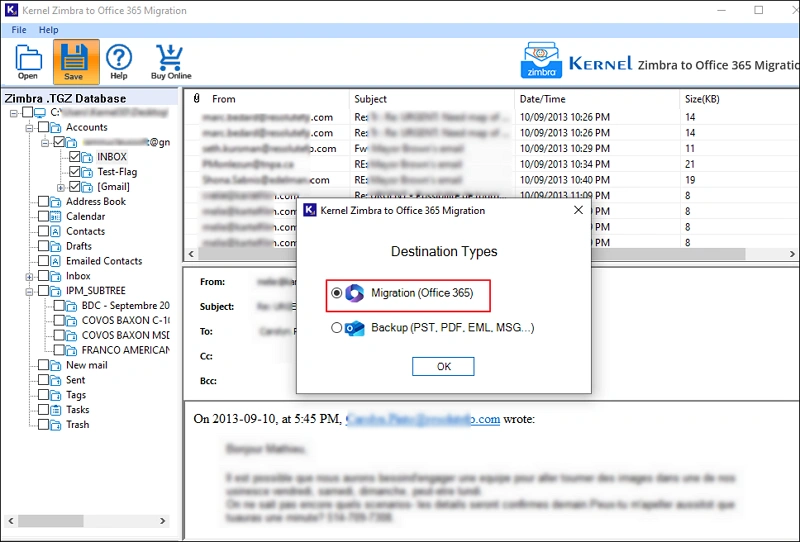Screen dimensions: 800x542
Task: Click the size value 21 cell
Action: pyautogui.click(x=690, y=164)
